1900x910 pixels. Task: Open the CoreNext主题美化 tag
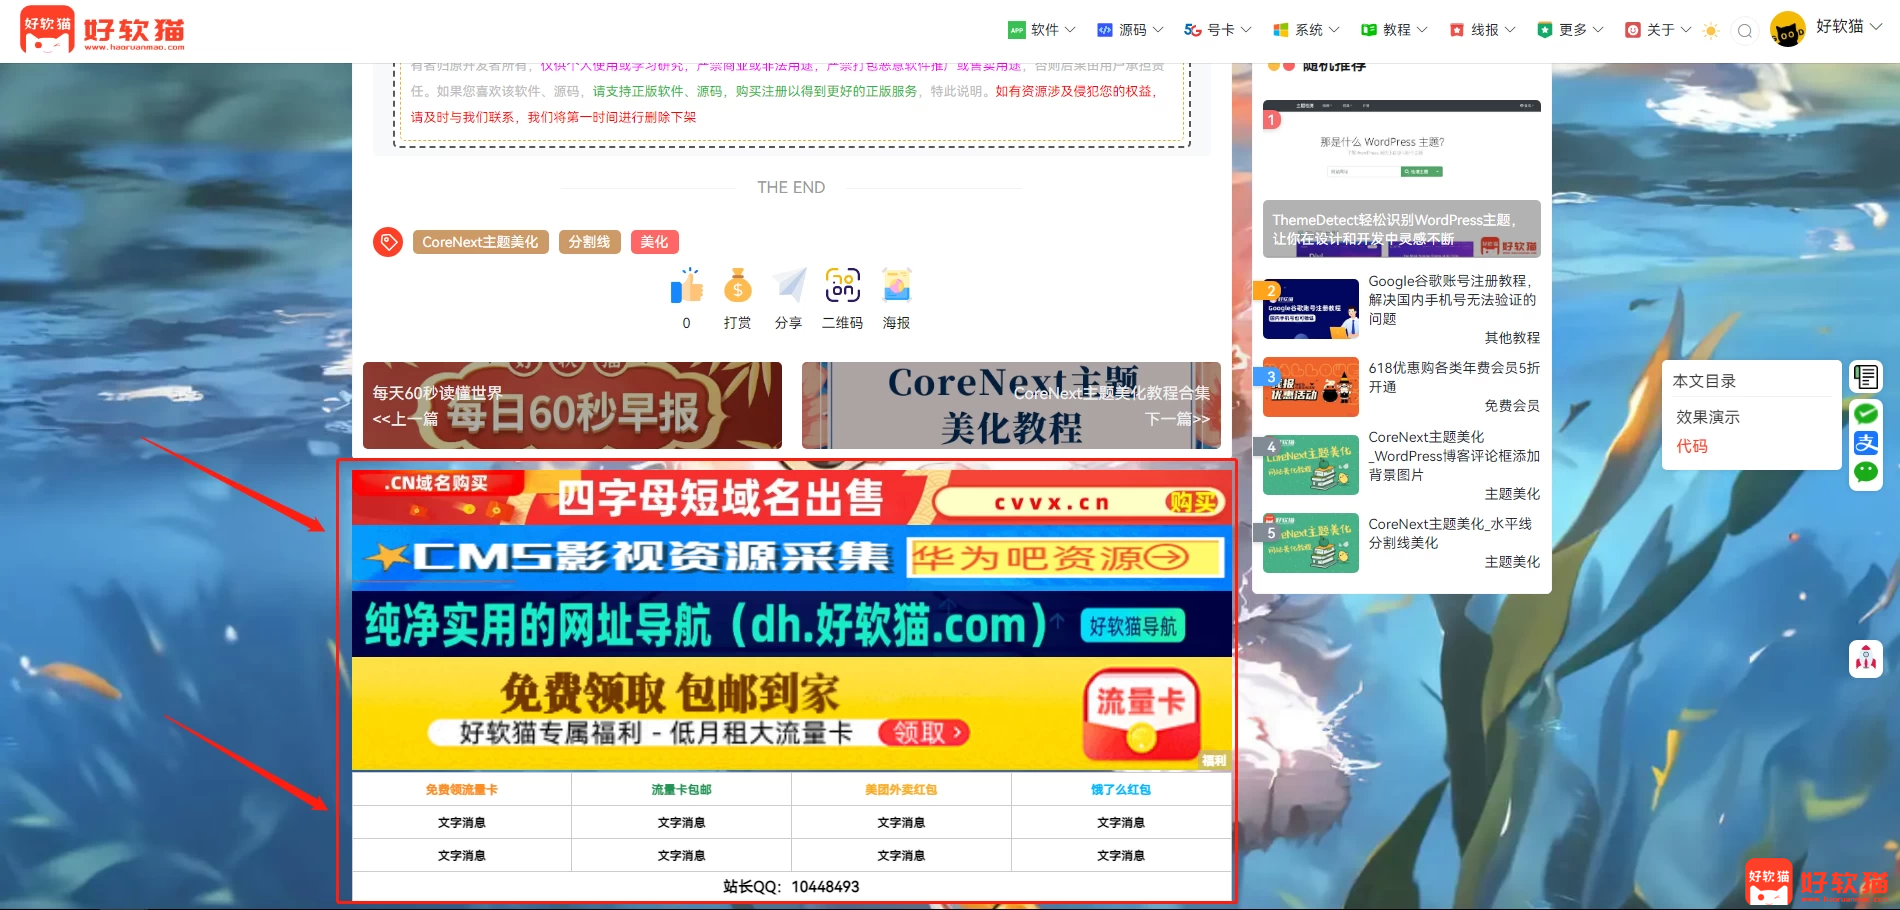click(480, 242)
